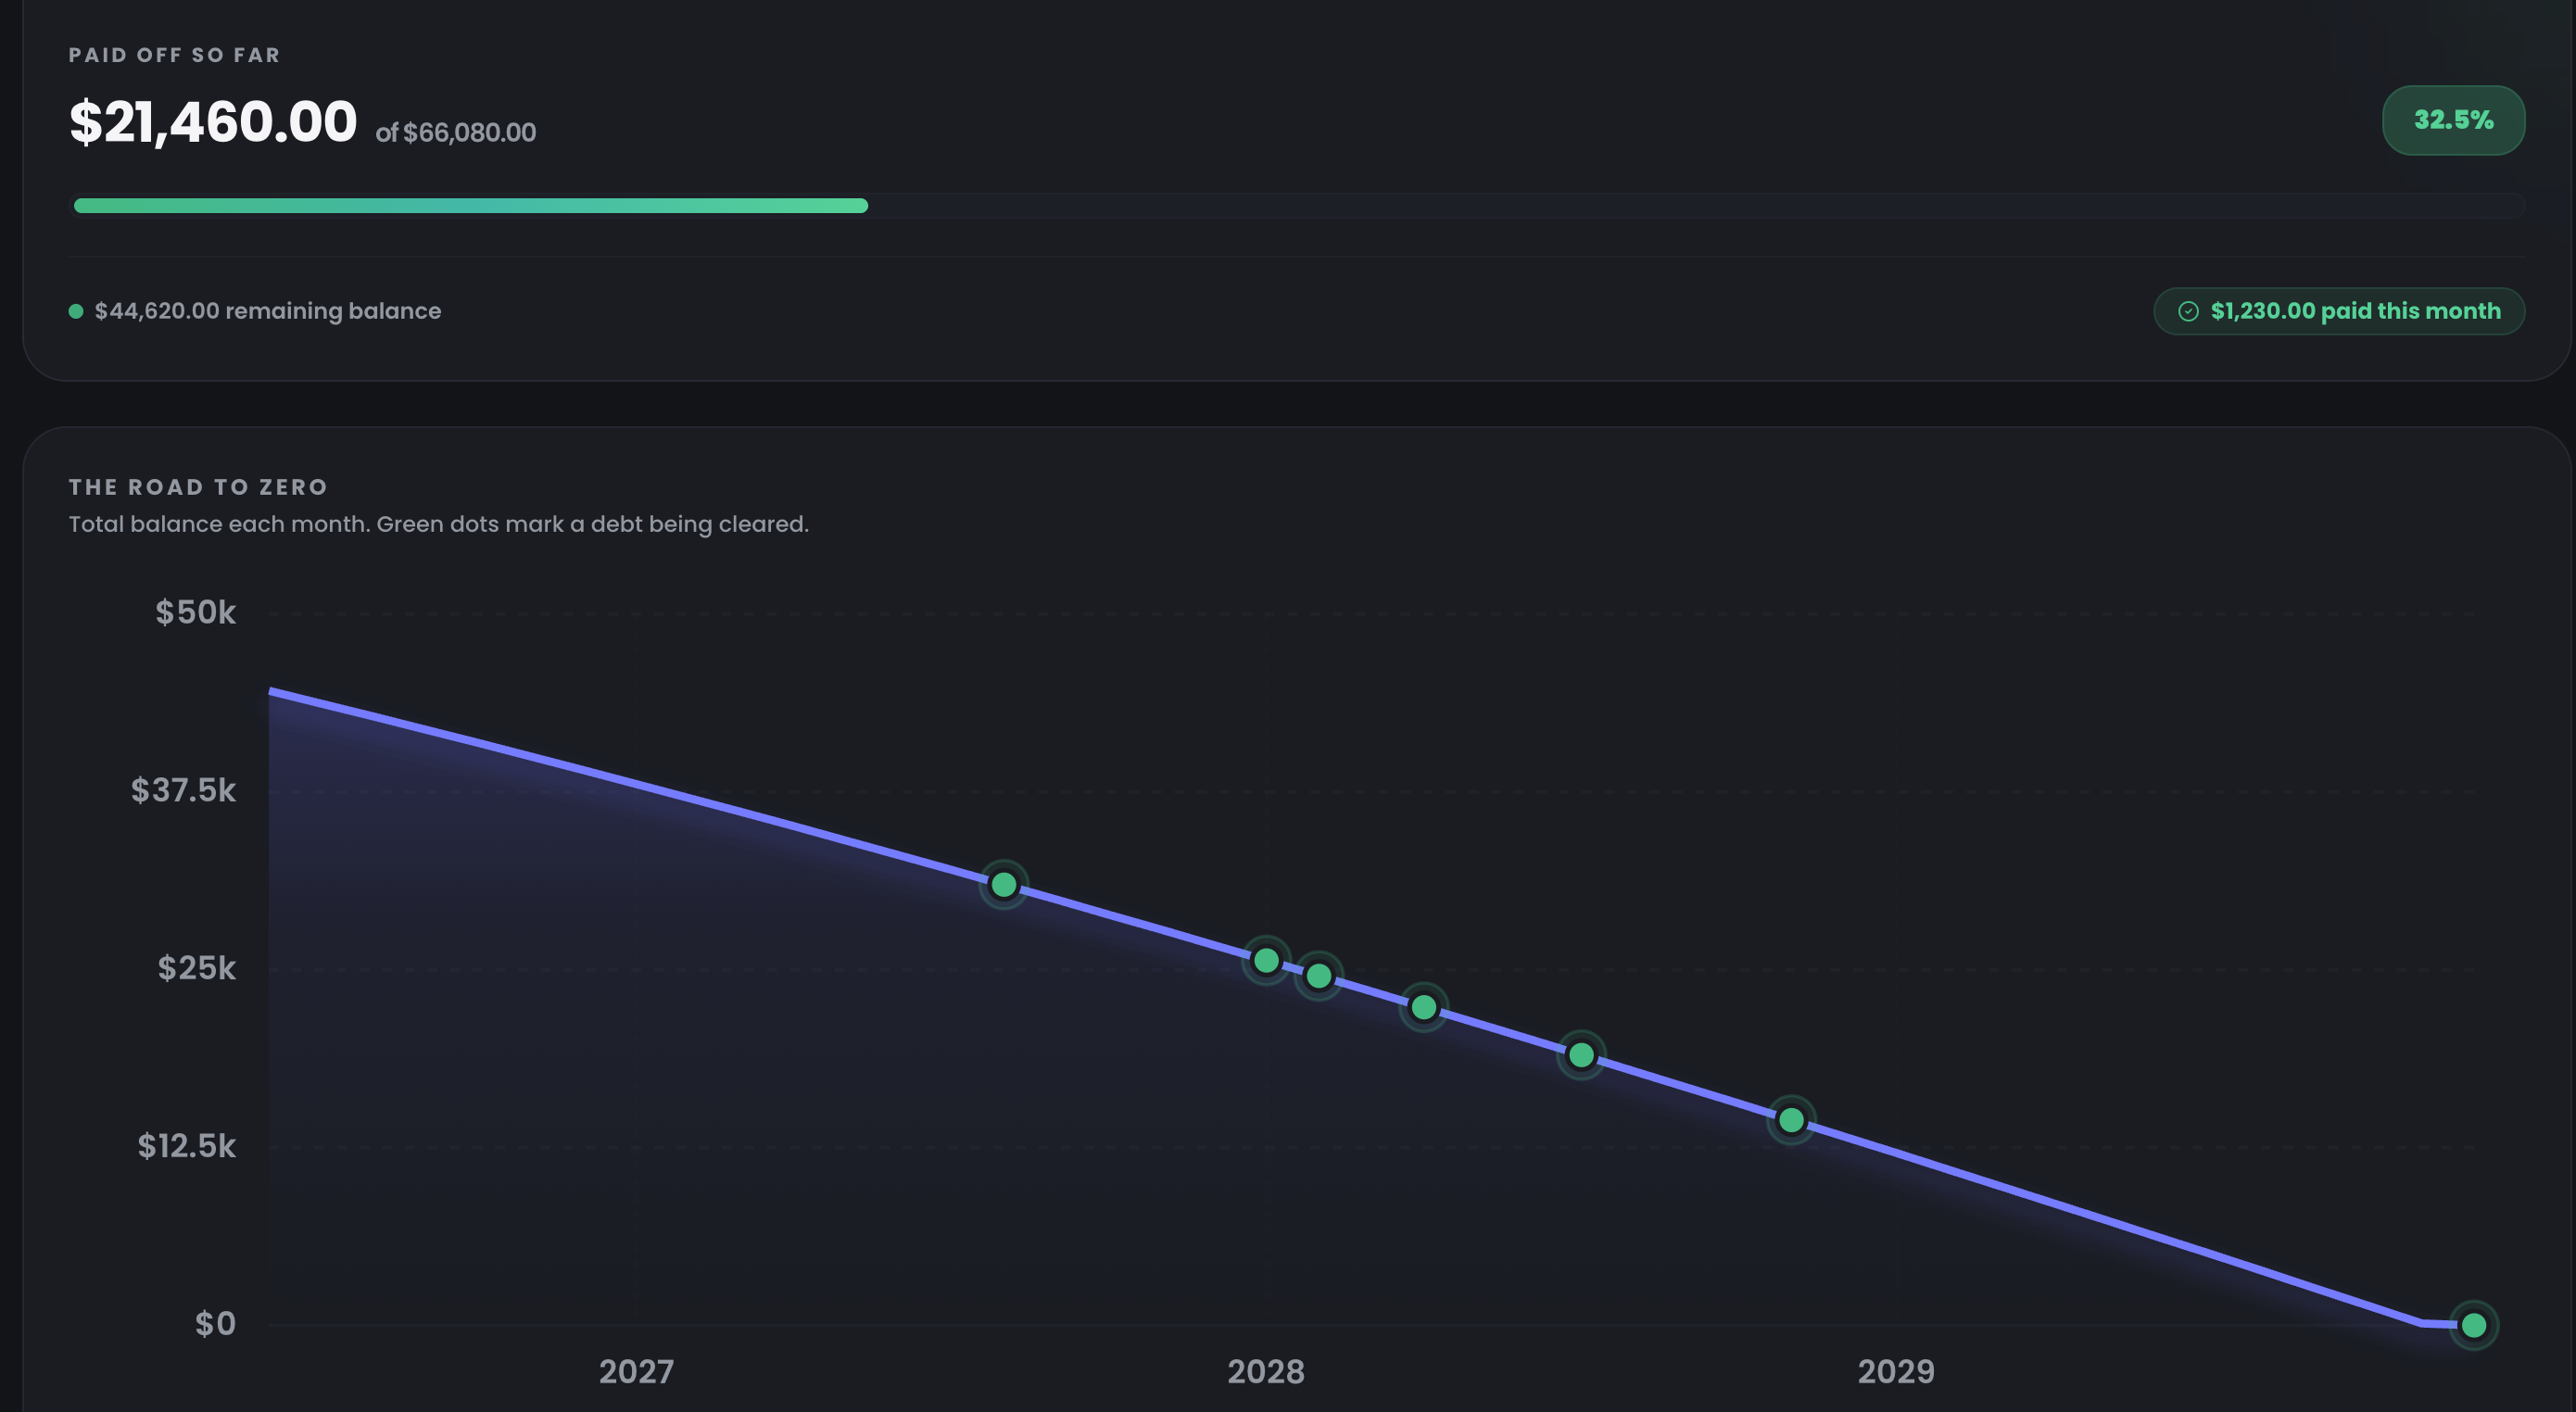
Task: Click the check-circle icon in paid this month pill
Action: (x=2188, y=311)
